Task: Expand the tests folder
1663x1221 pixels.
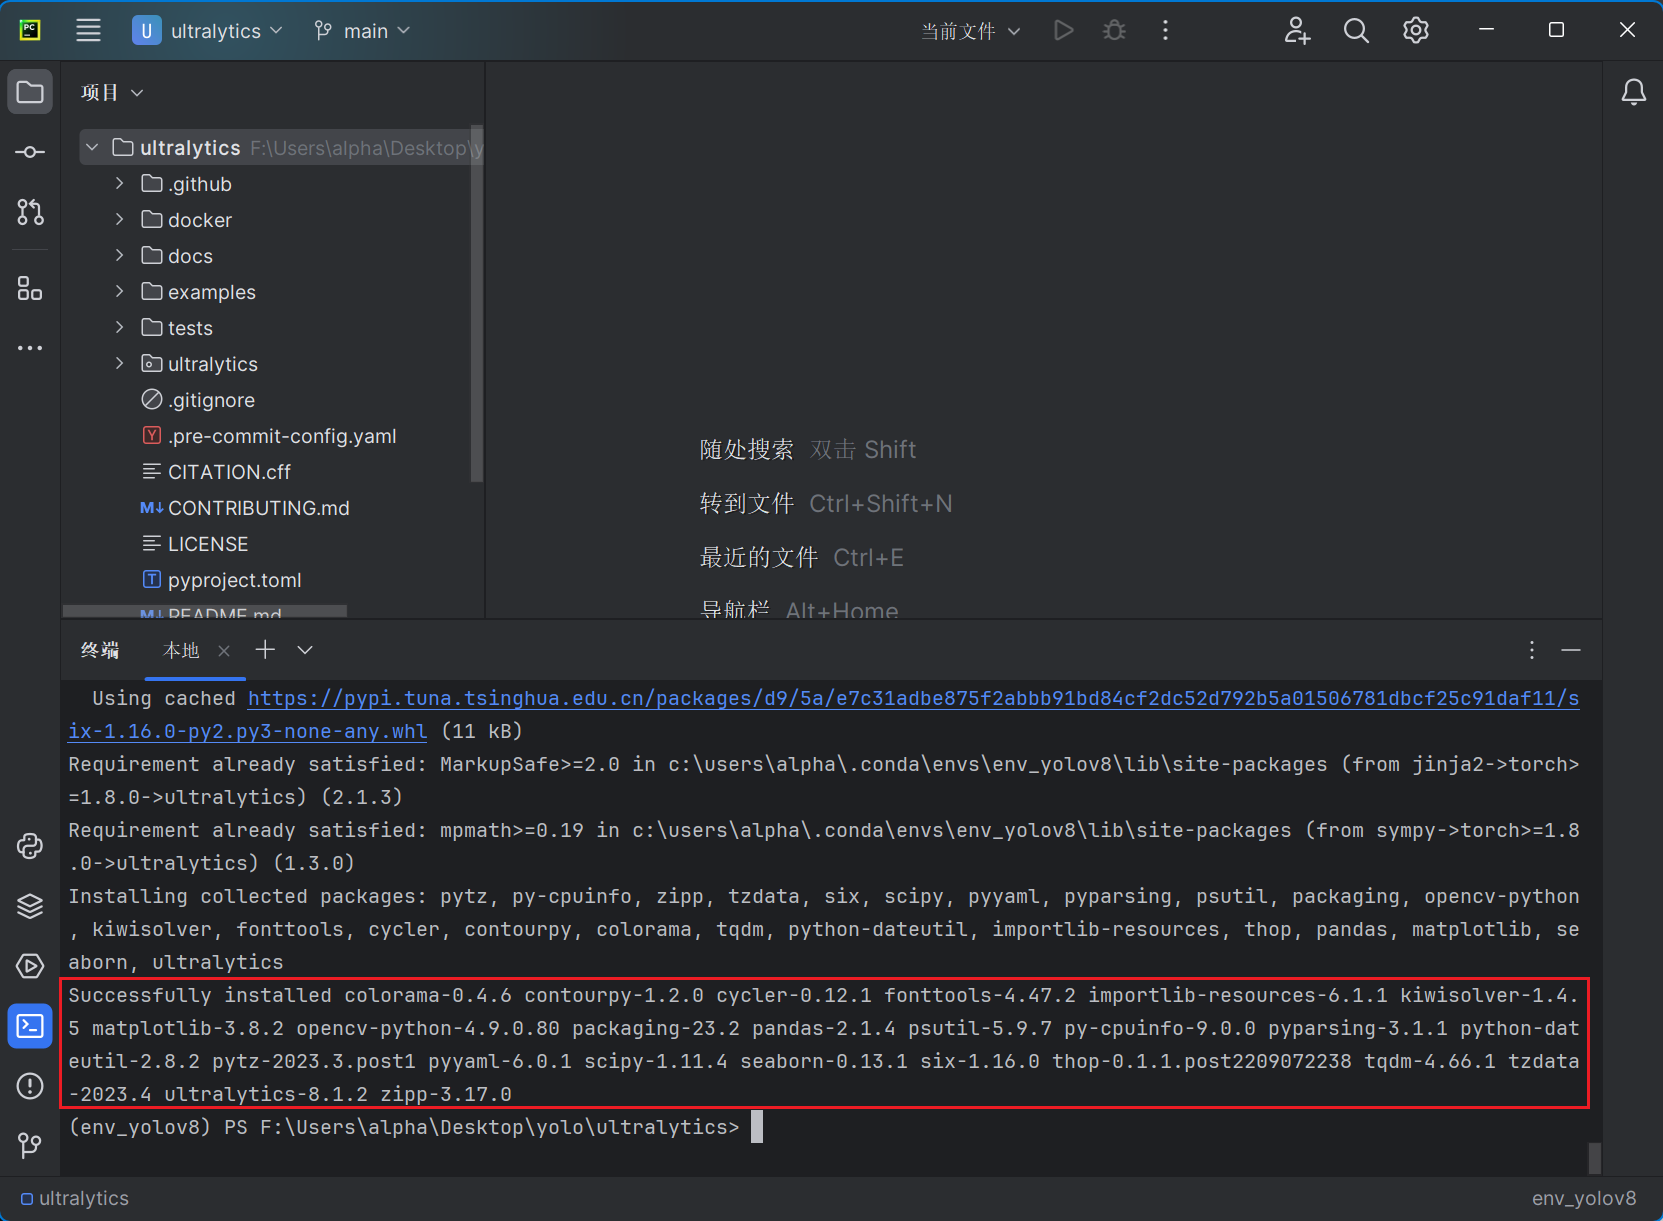Action: pos(119,328)
